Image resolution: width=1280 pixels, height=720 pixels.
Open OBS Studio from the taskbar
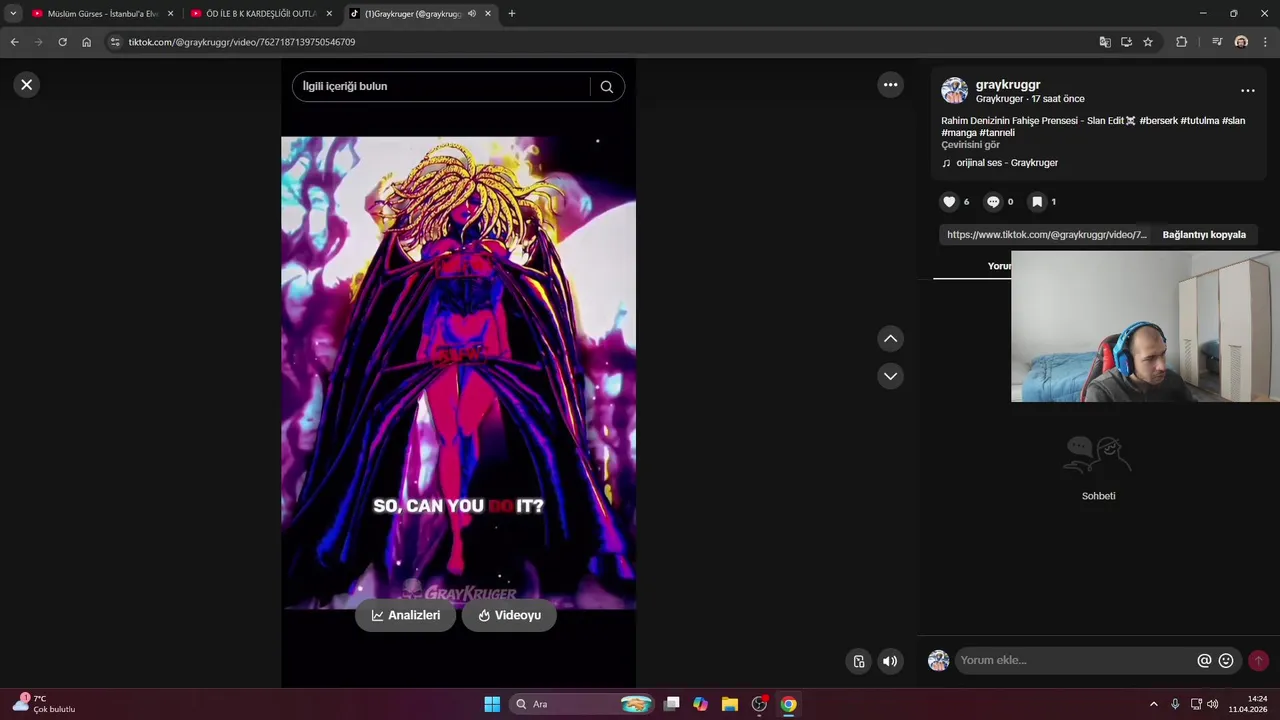tap(759, 704)
